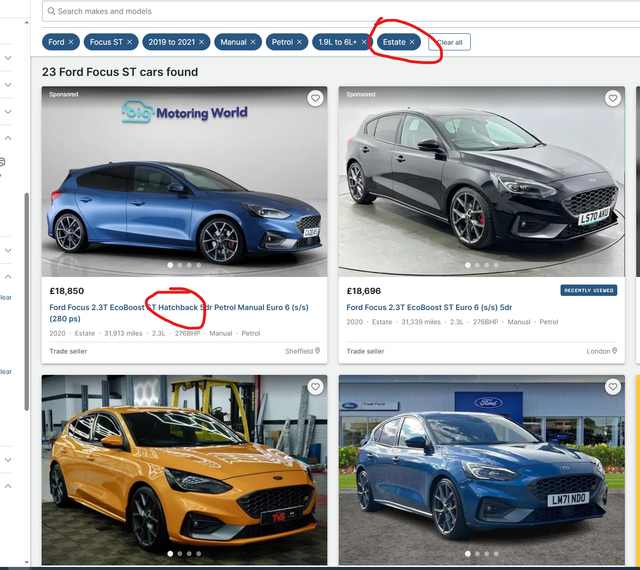Click the Sheffield location pin icon
640x570 pixels.
(x=318, y=351)
